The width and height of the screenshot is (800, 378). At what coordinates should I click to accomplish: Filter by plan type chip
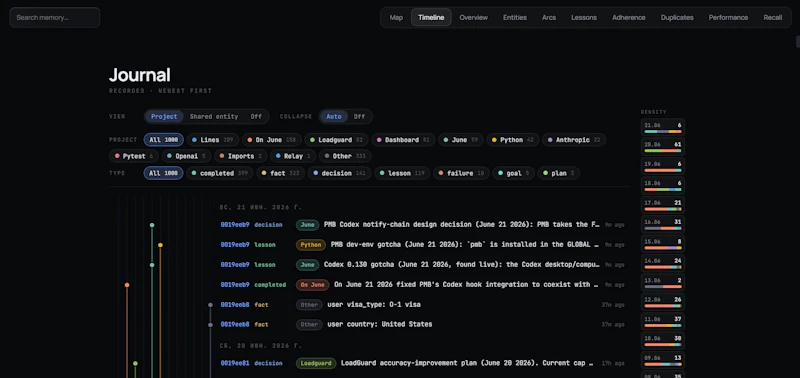558,173
